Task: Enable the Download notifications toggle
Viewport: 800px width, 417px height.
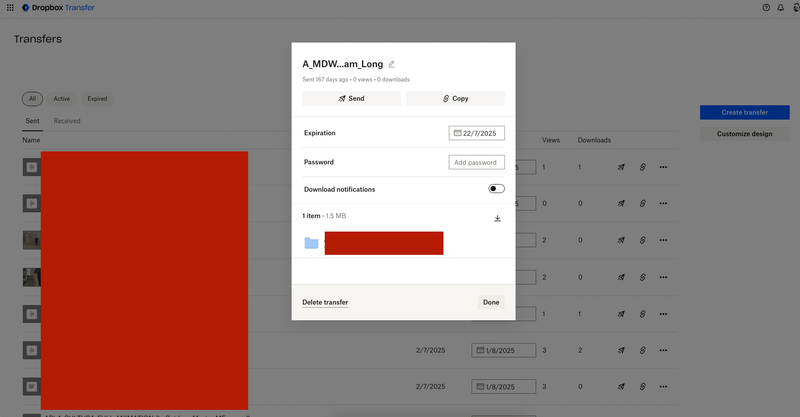Action: pyautogui.click(x=496, y=189)
